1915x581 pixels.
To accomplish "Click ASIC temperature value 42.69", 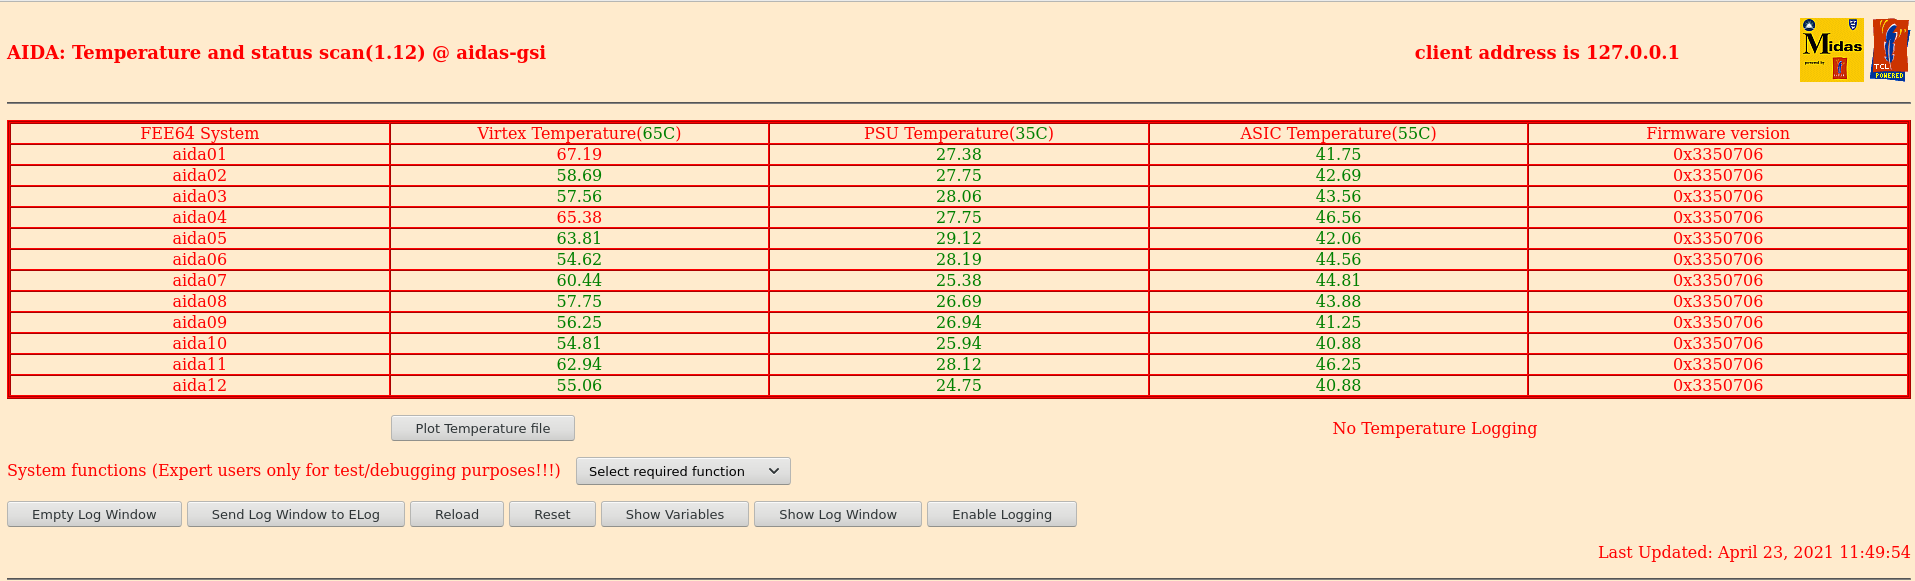I will 1338,175.
